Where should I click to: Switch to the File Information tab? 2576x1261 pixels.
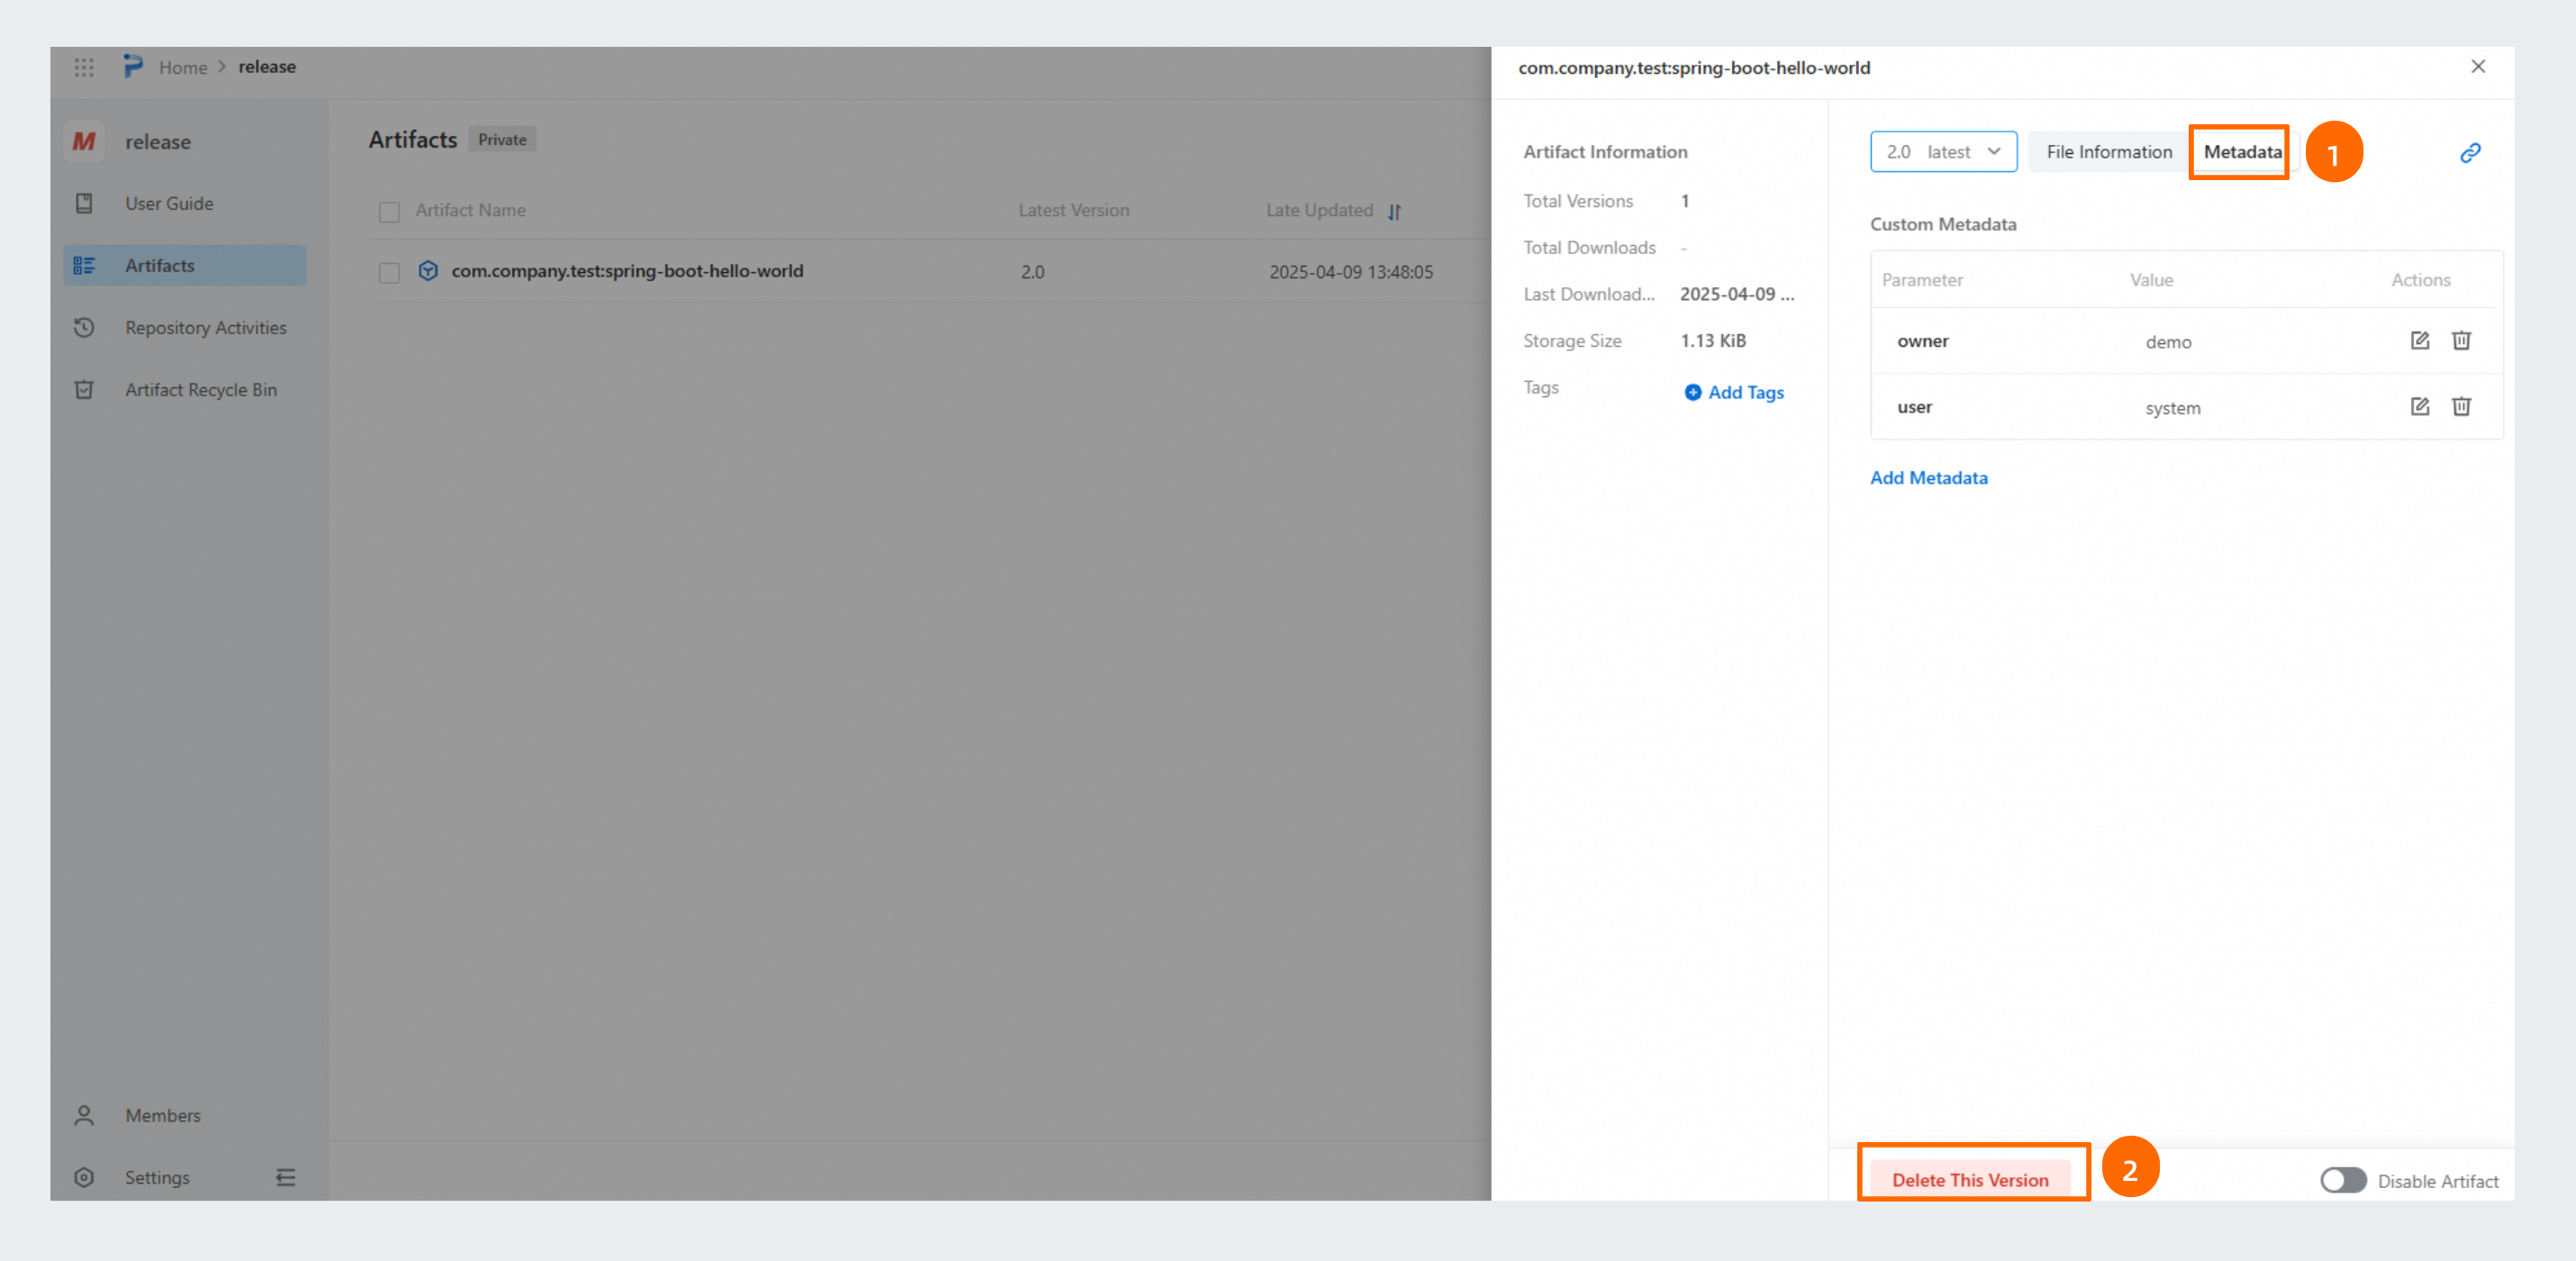pyautogui.click(x=2109, y=152)
